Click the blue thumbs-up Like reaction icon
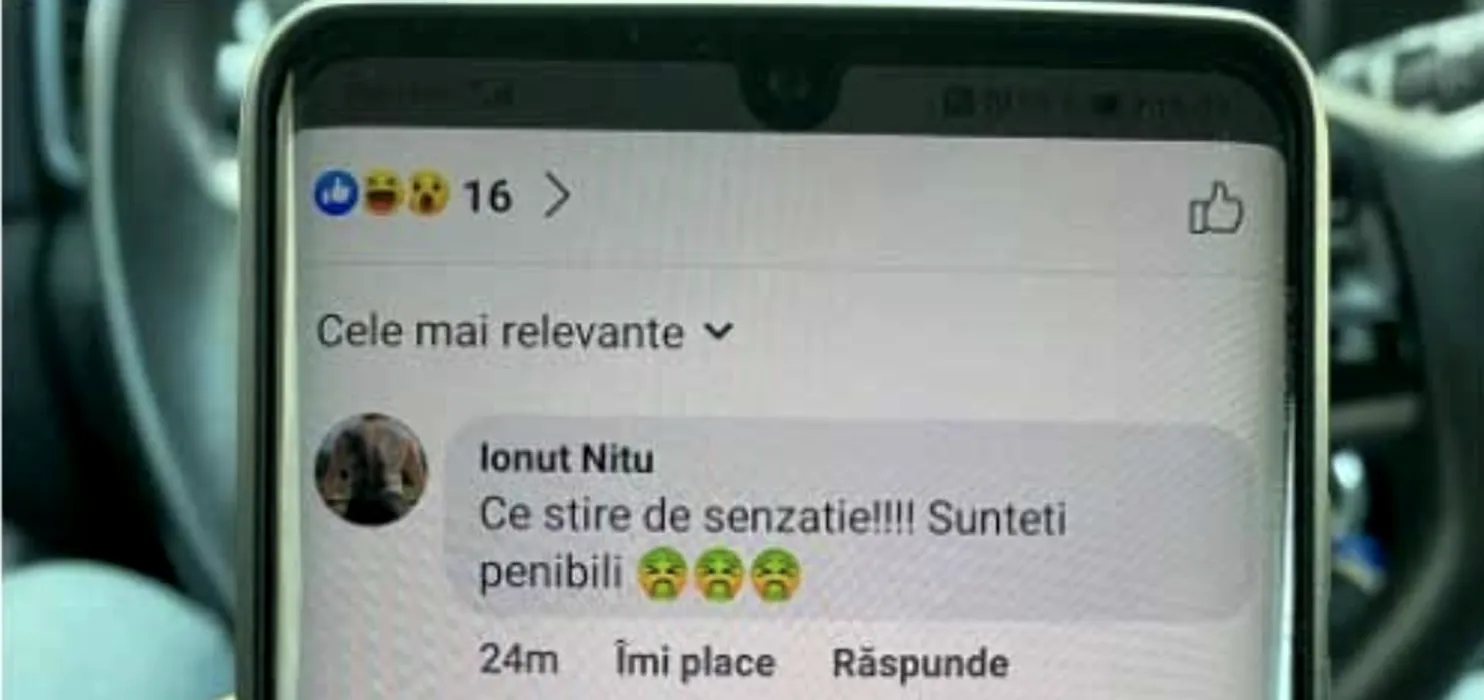The height and width of the screenshot is (700, 1484). pyautogui.click(x=336, y=193)
